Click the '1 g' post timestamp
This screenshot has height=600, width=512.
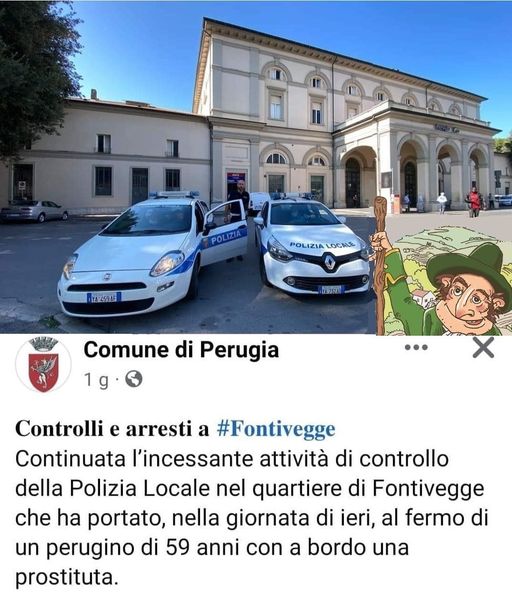pyautogui.click(x=96, y=380)
